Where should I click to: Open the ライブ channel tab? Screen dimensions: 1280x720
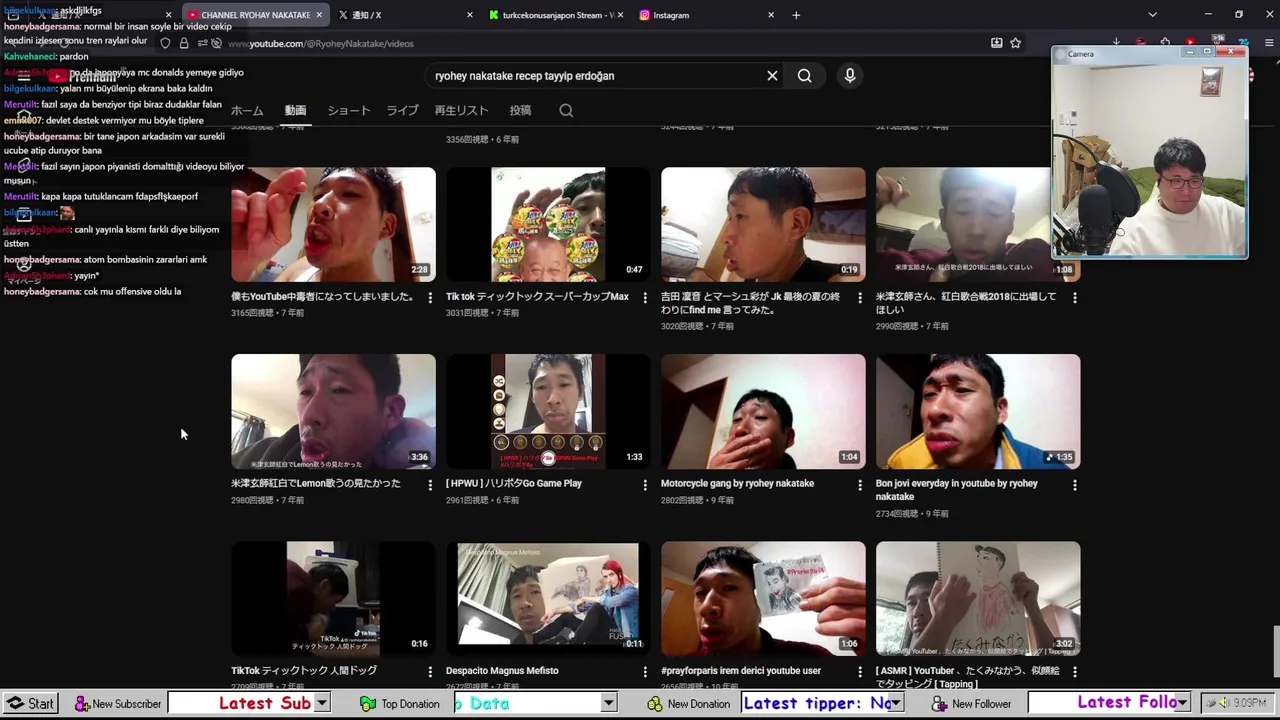(402, 111)
